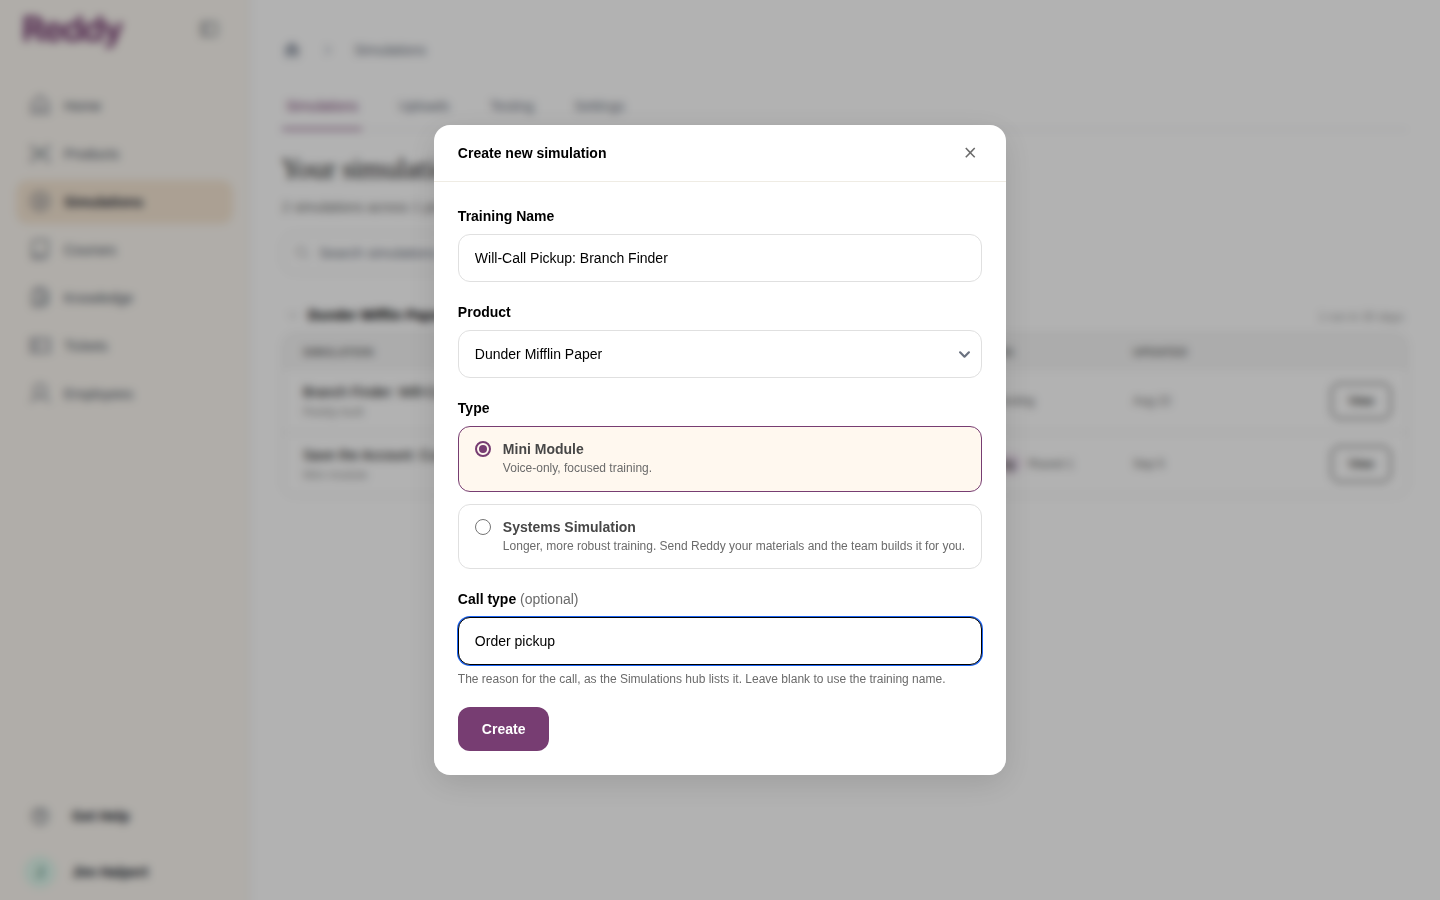The height and width of the screenshot is (900, 1440).
Task: Click the home breadcrumb icon
Action: click(292, 50)
